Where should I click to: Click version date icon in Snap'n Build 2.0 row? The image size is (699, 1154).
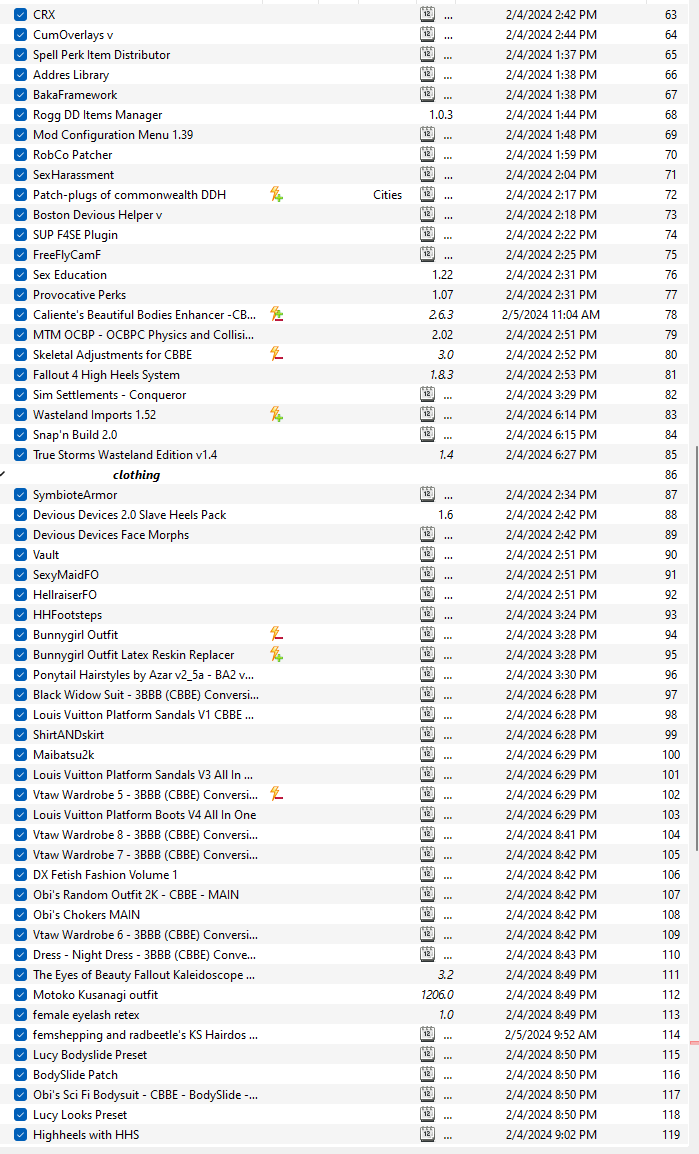pos(427,434)
